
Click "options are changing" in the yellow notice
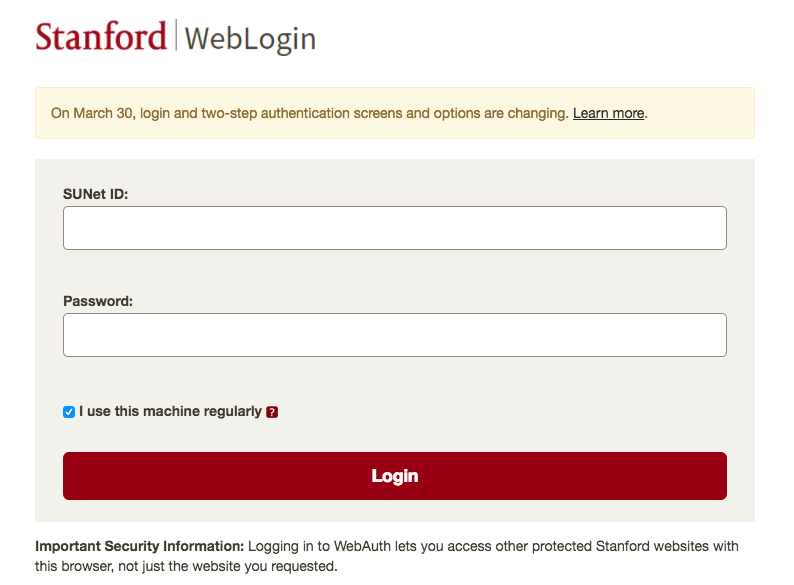click(x=500, y=113)
